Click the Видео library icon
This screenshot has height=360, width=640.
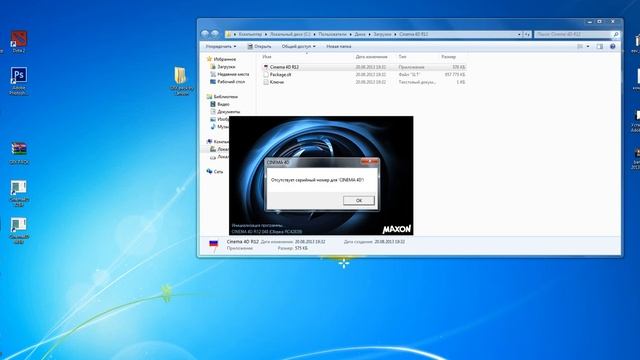pos(213,104)
